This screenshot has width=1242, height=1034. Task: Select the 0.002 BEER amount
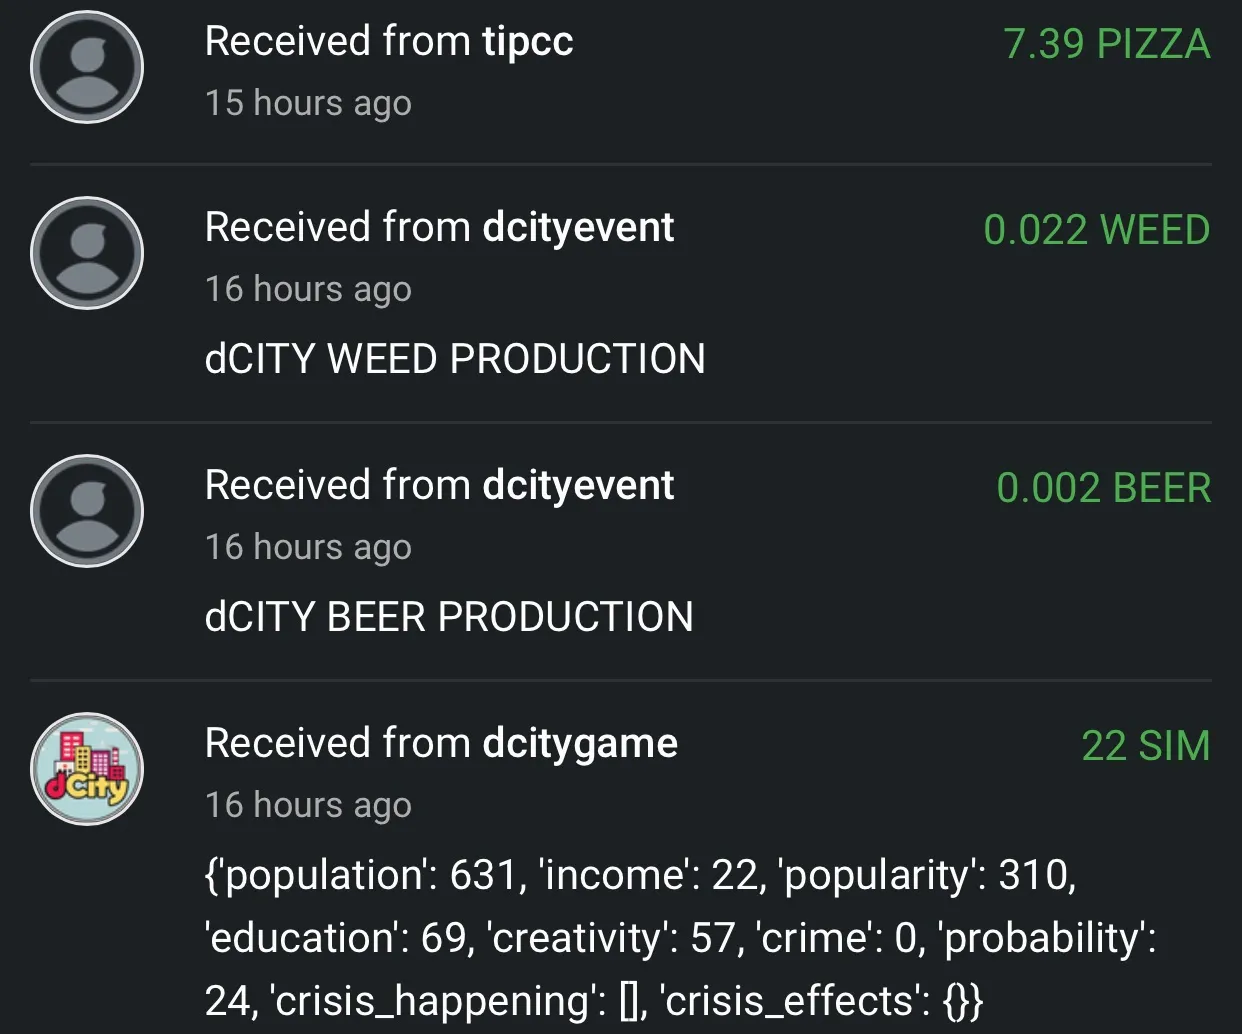[1104, 488]
